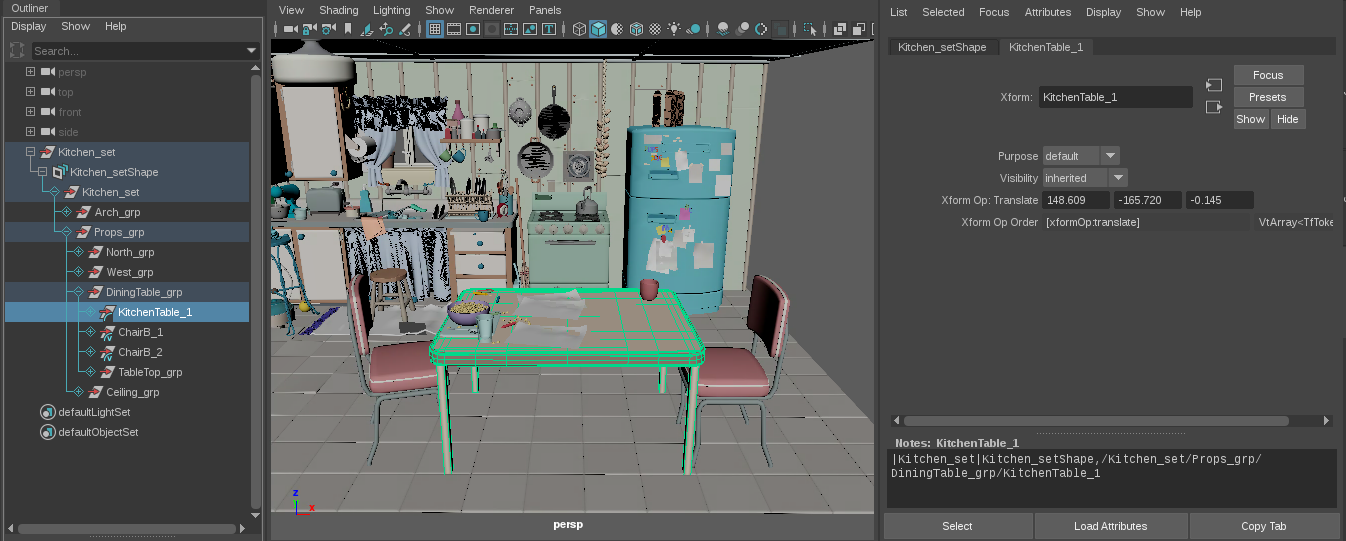Click the Hide button

1288,119
